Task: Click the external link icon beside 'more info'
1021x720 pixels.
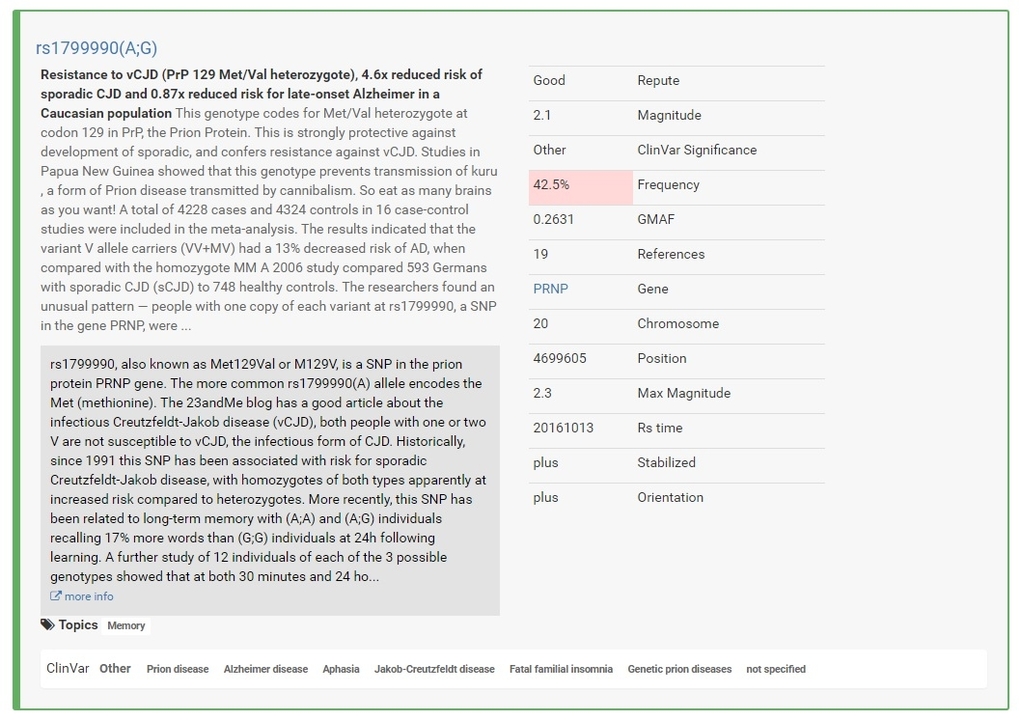Action: coord(56,596)
